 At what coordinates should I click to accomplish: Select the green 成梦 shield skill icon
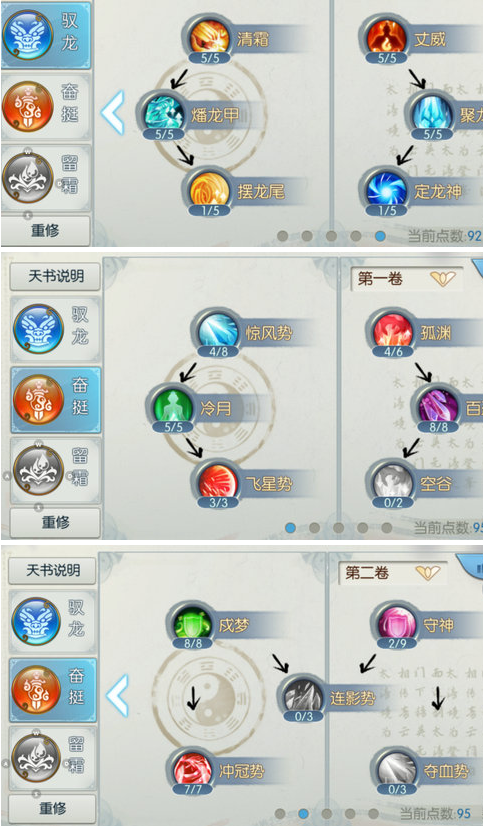193,625
